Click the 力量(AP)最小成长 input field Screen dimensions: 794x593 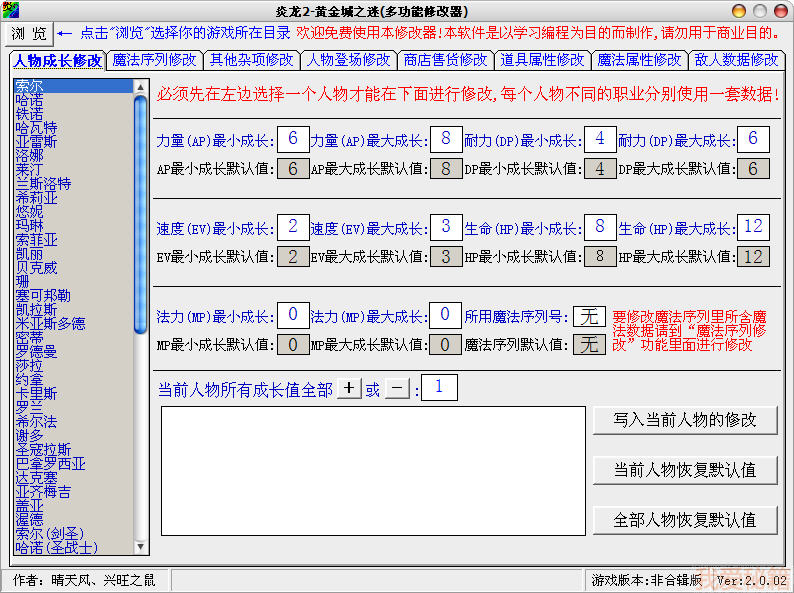(292, 139)
